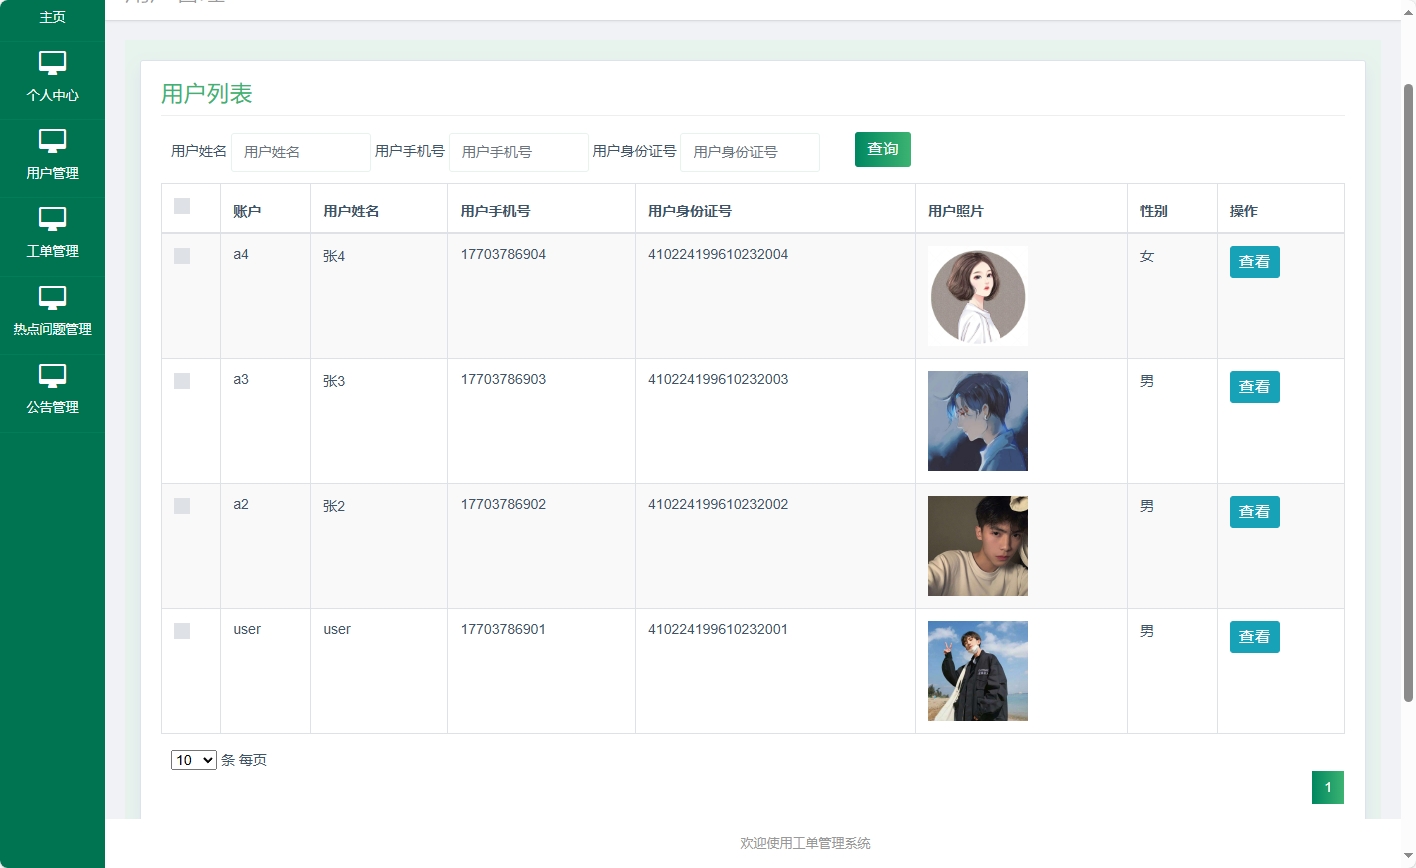Select page 1 in the pagination control
1416x868 pixels.
coord(1327,787)
